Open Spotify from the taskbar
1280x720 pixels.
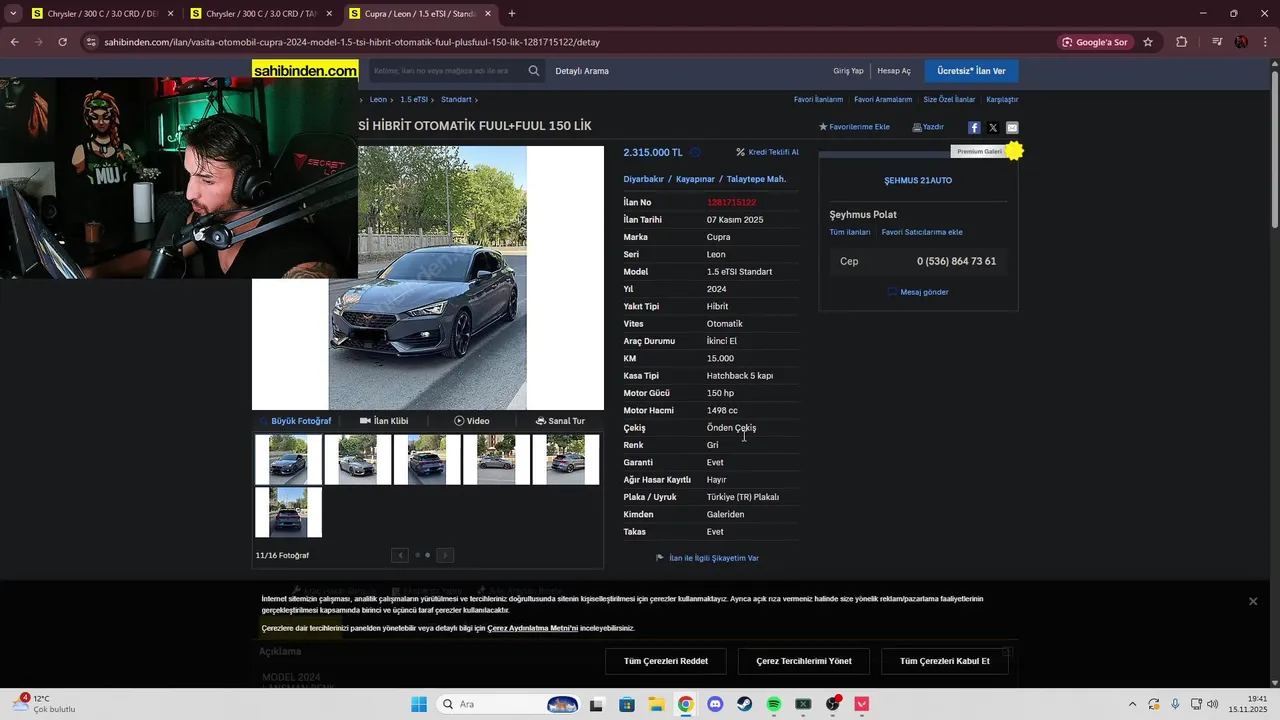click(x=774, y=704)
